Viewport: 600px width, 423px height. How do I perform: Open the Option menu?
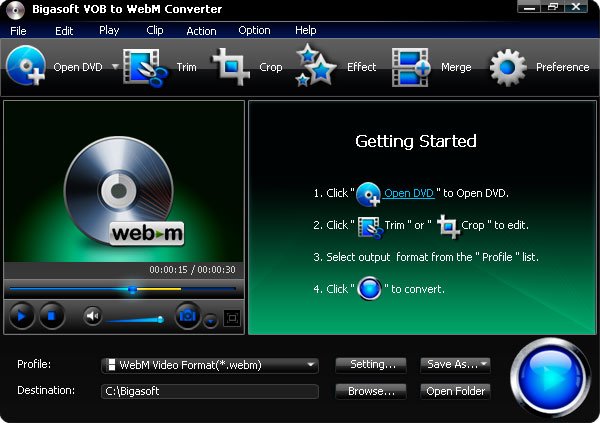point(254,31)
